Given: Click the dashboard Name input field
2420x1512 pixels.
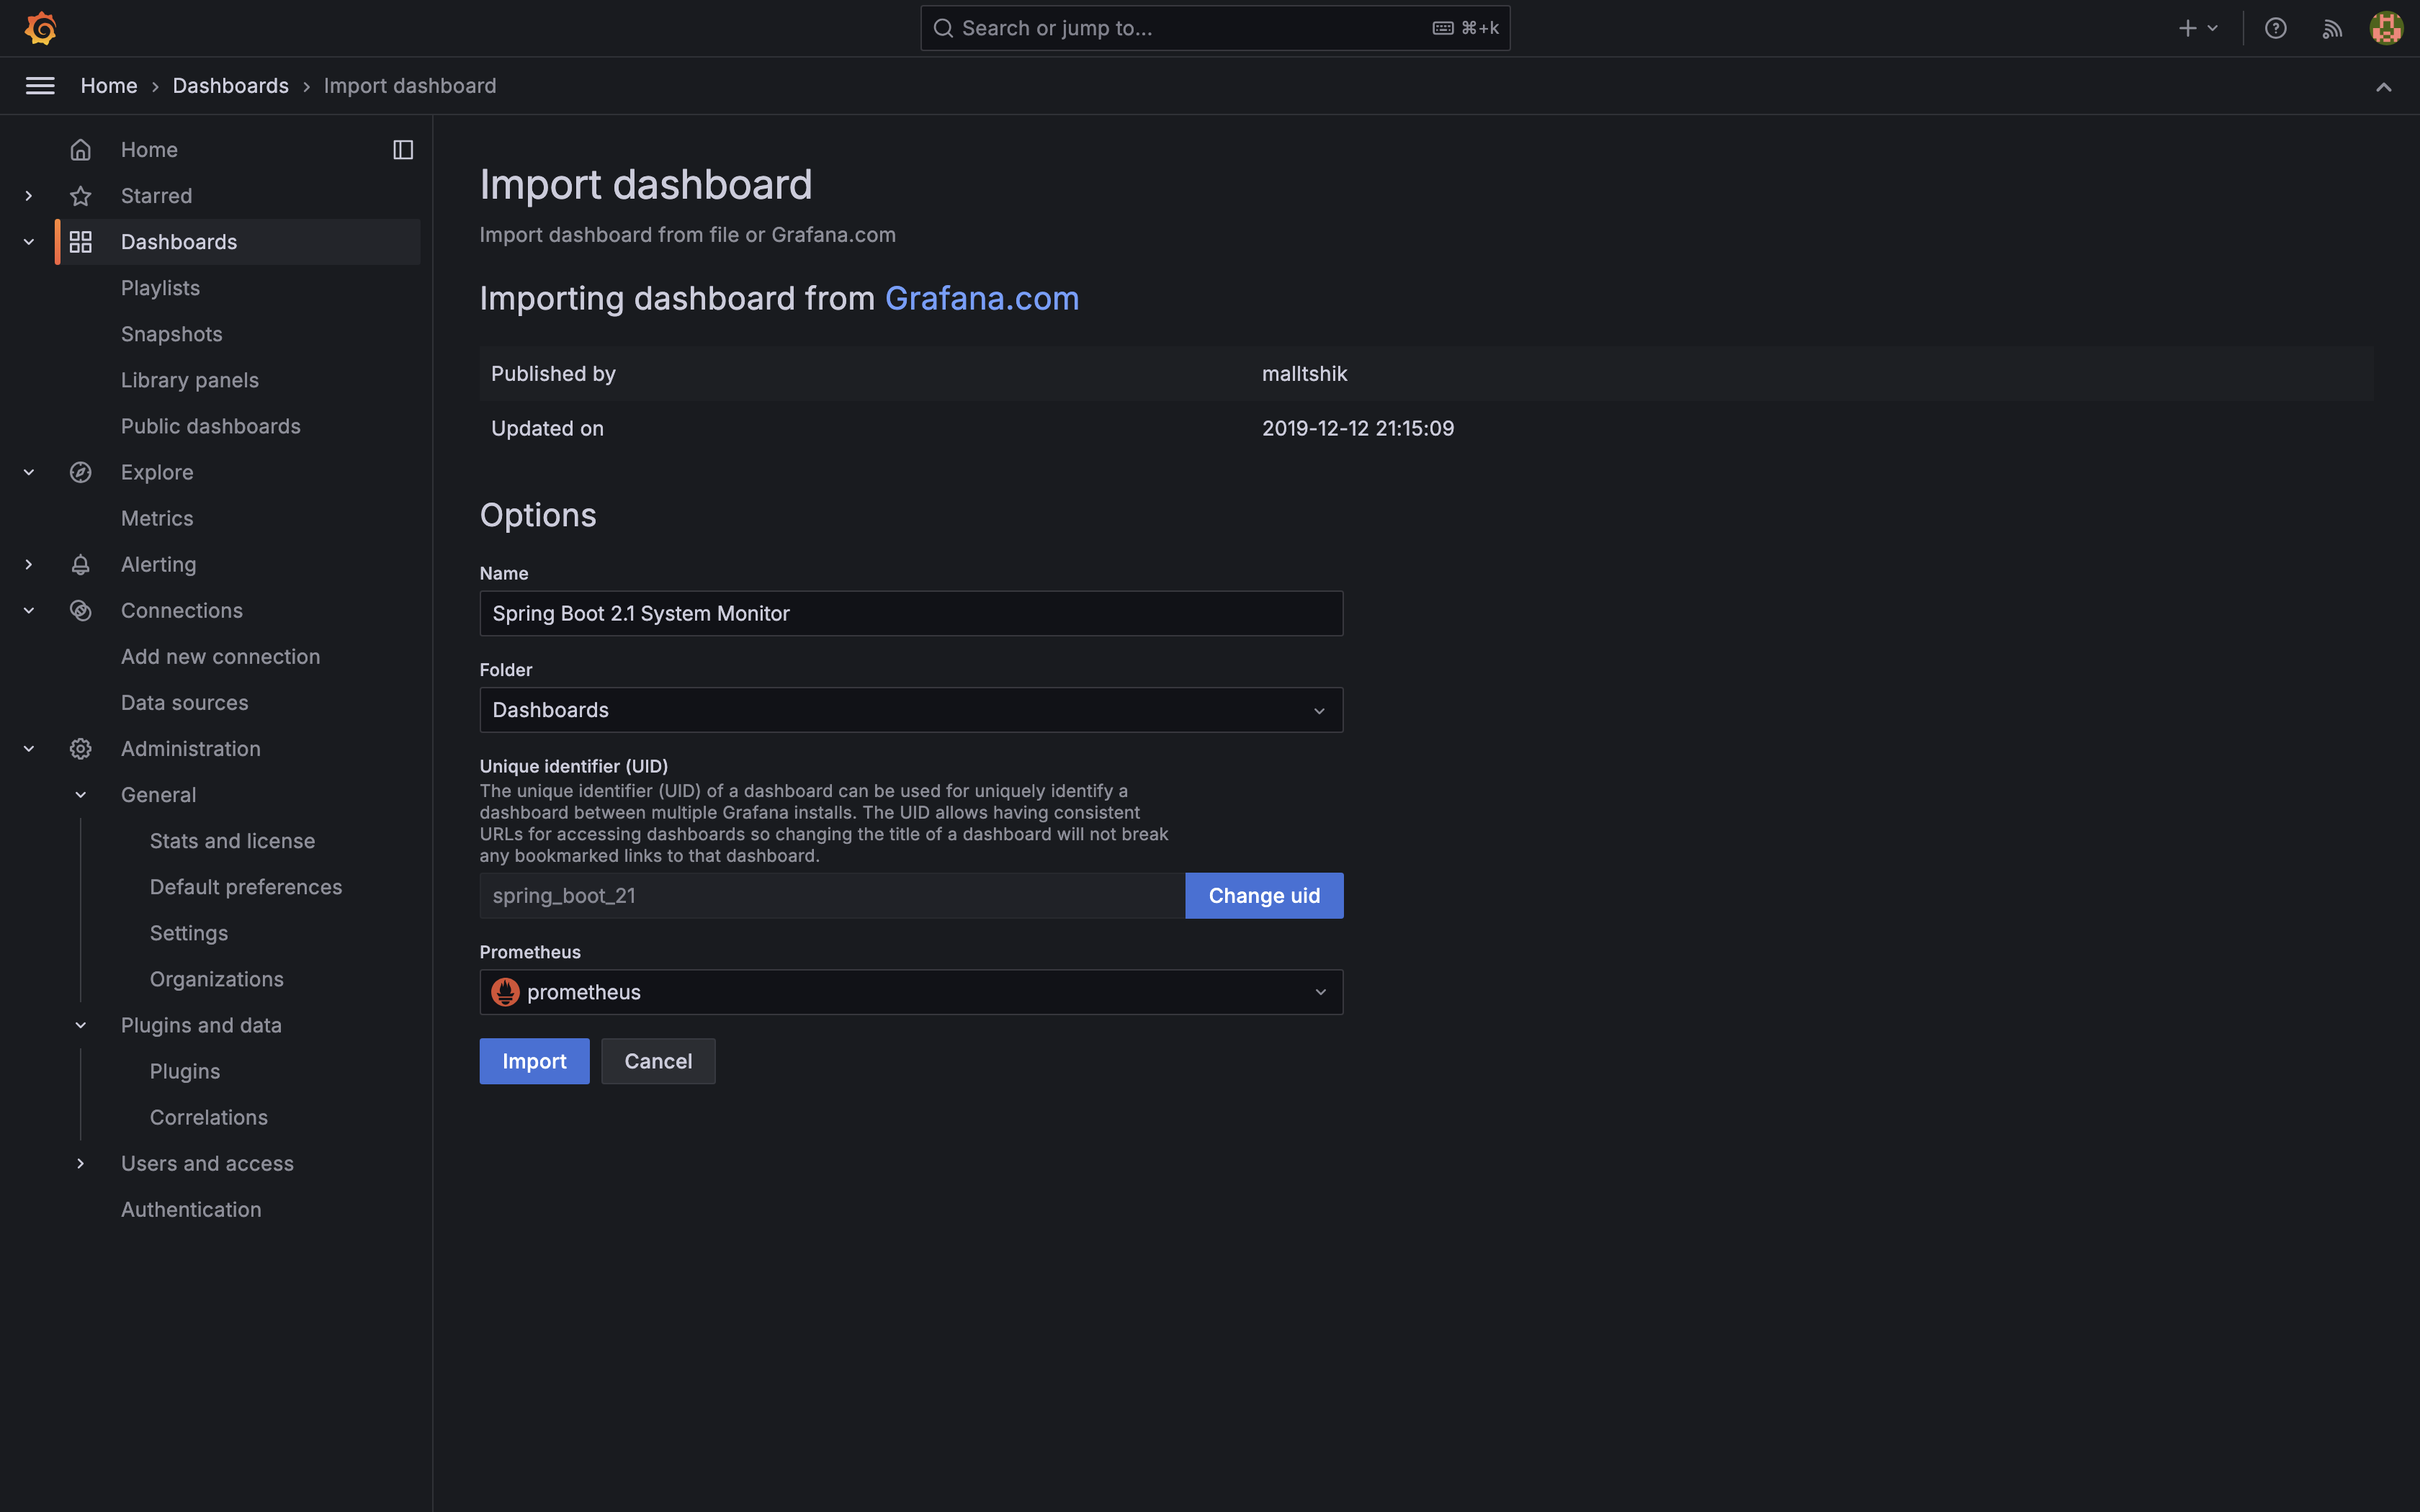Looking at the screenshot, I should click(910, 613).
